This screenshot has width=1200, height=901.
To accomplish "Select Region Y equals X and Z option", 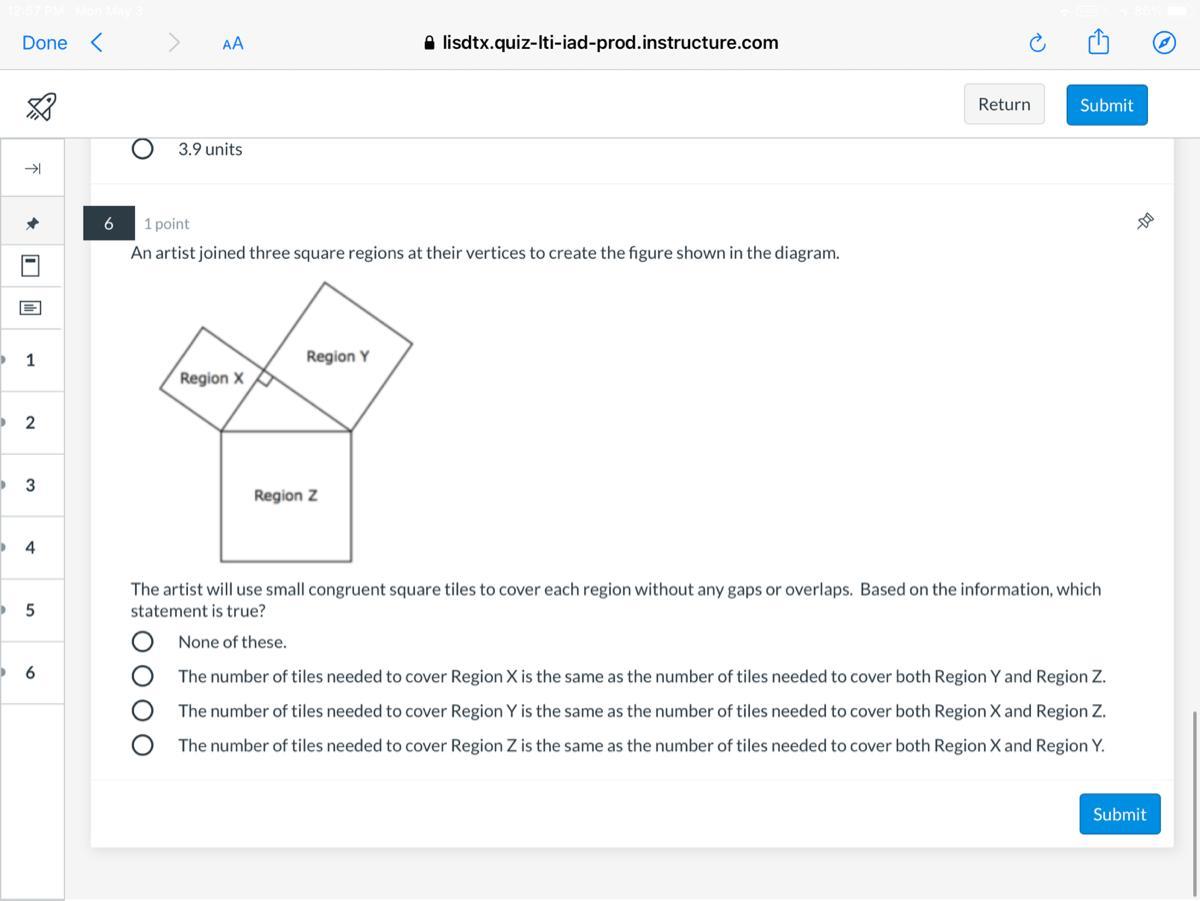I will click(x=143, y=711).
